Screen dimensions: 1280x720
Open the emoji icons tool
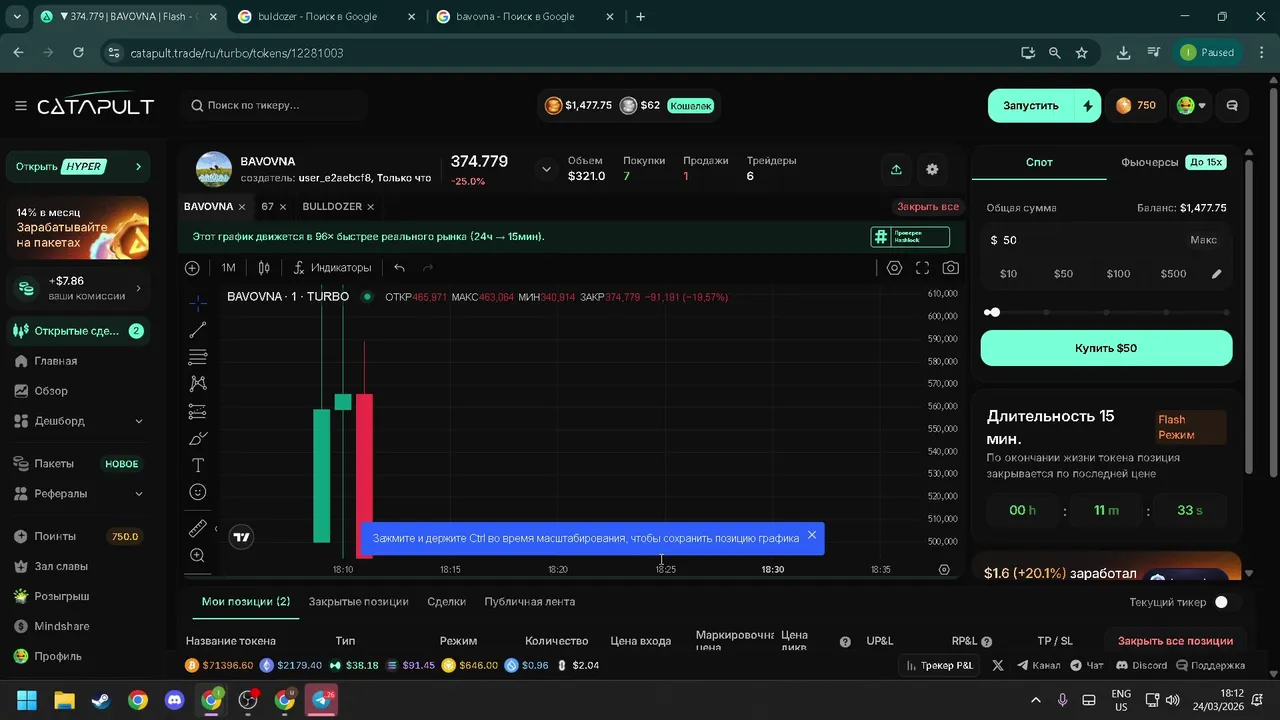tap(198, 492)
